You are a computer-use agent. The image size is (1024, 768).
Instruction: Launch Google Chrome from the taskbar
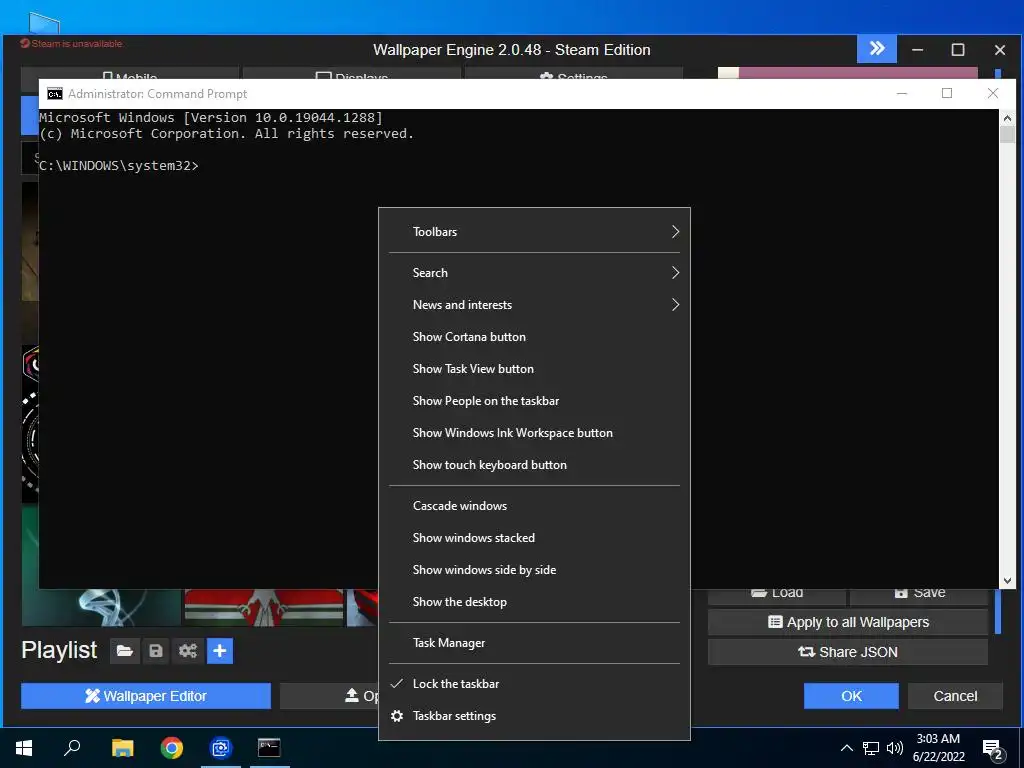(172, 748)
